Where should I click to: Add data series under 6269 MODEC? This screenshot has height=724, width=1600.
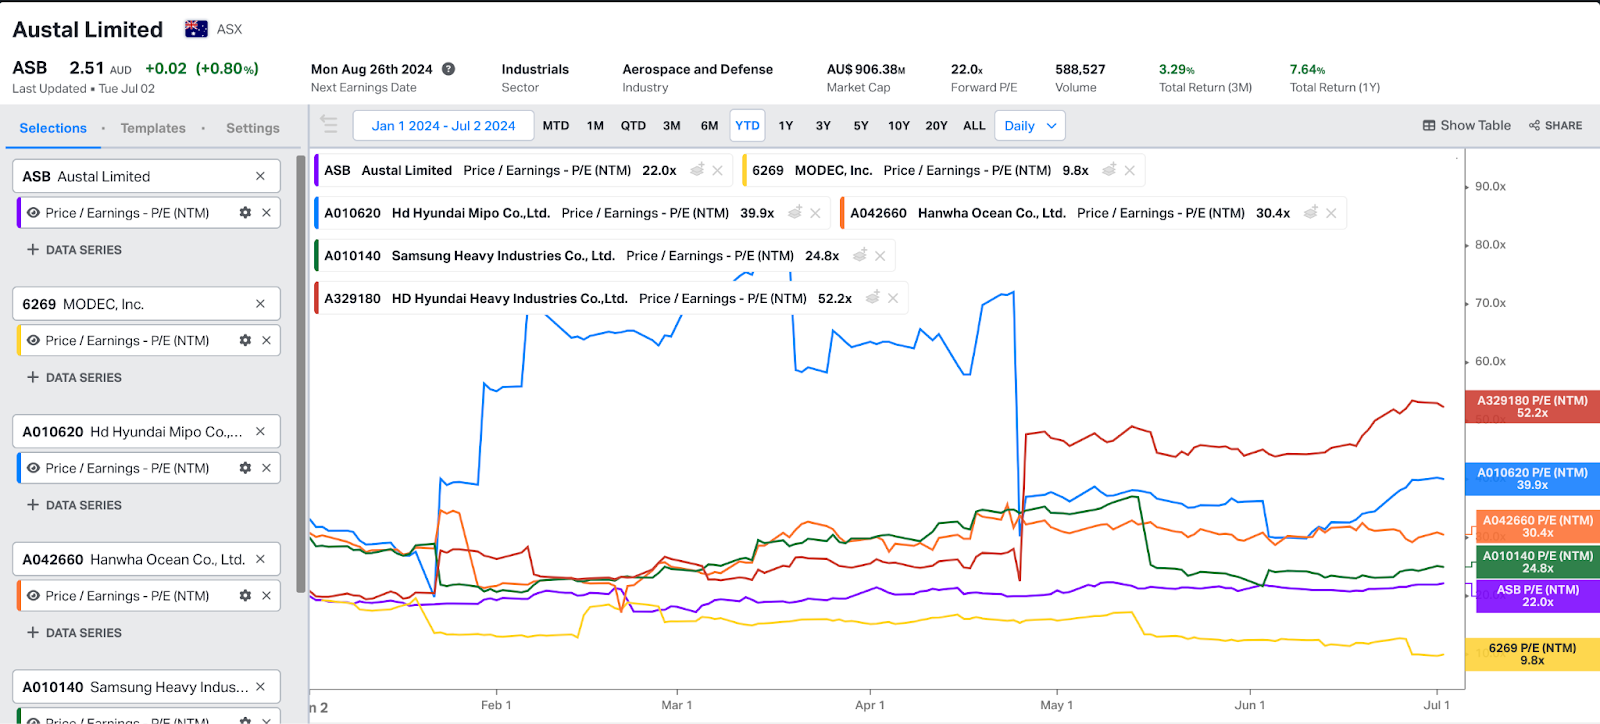[74, 378]
